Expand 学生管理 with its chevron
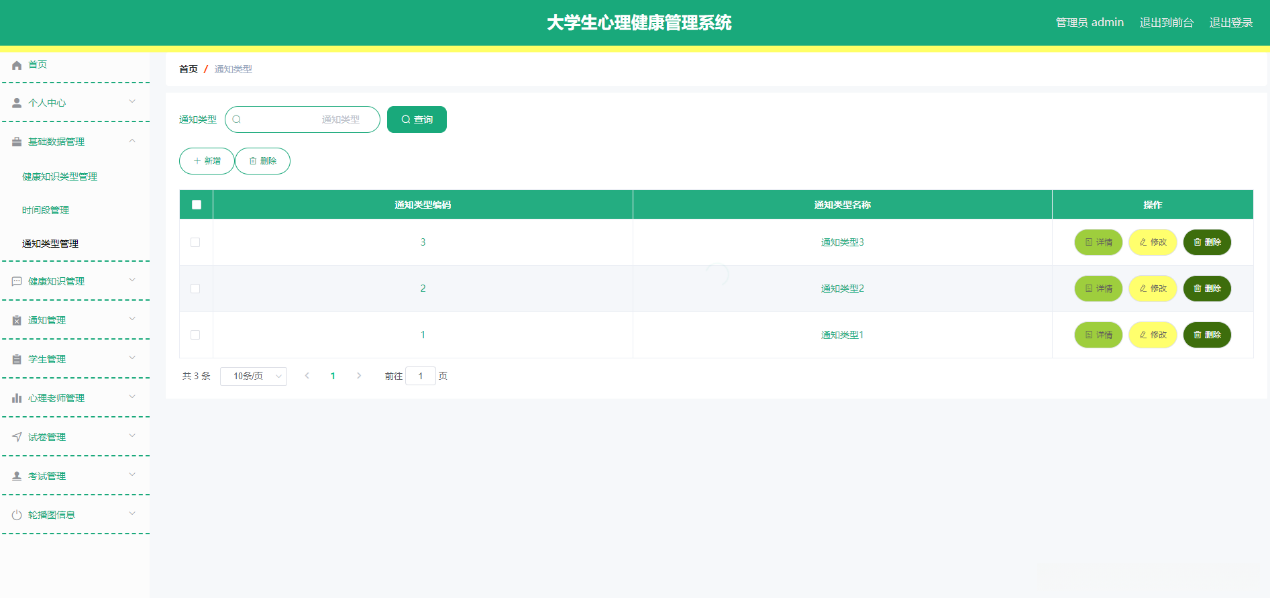The height and width of the screenshot is (598, 1270). point(132,358)
